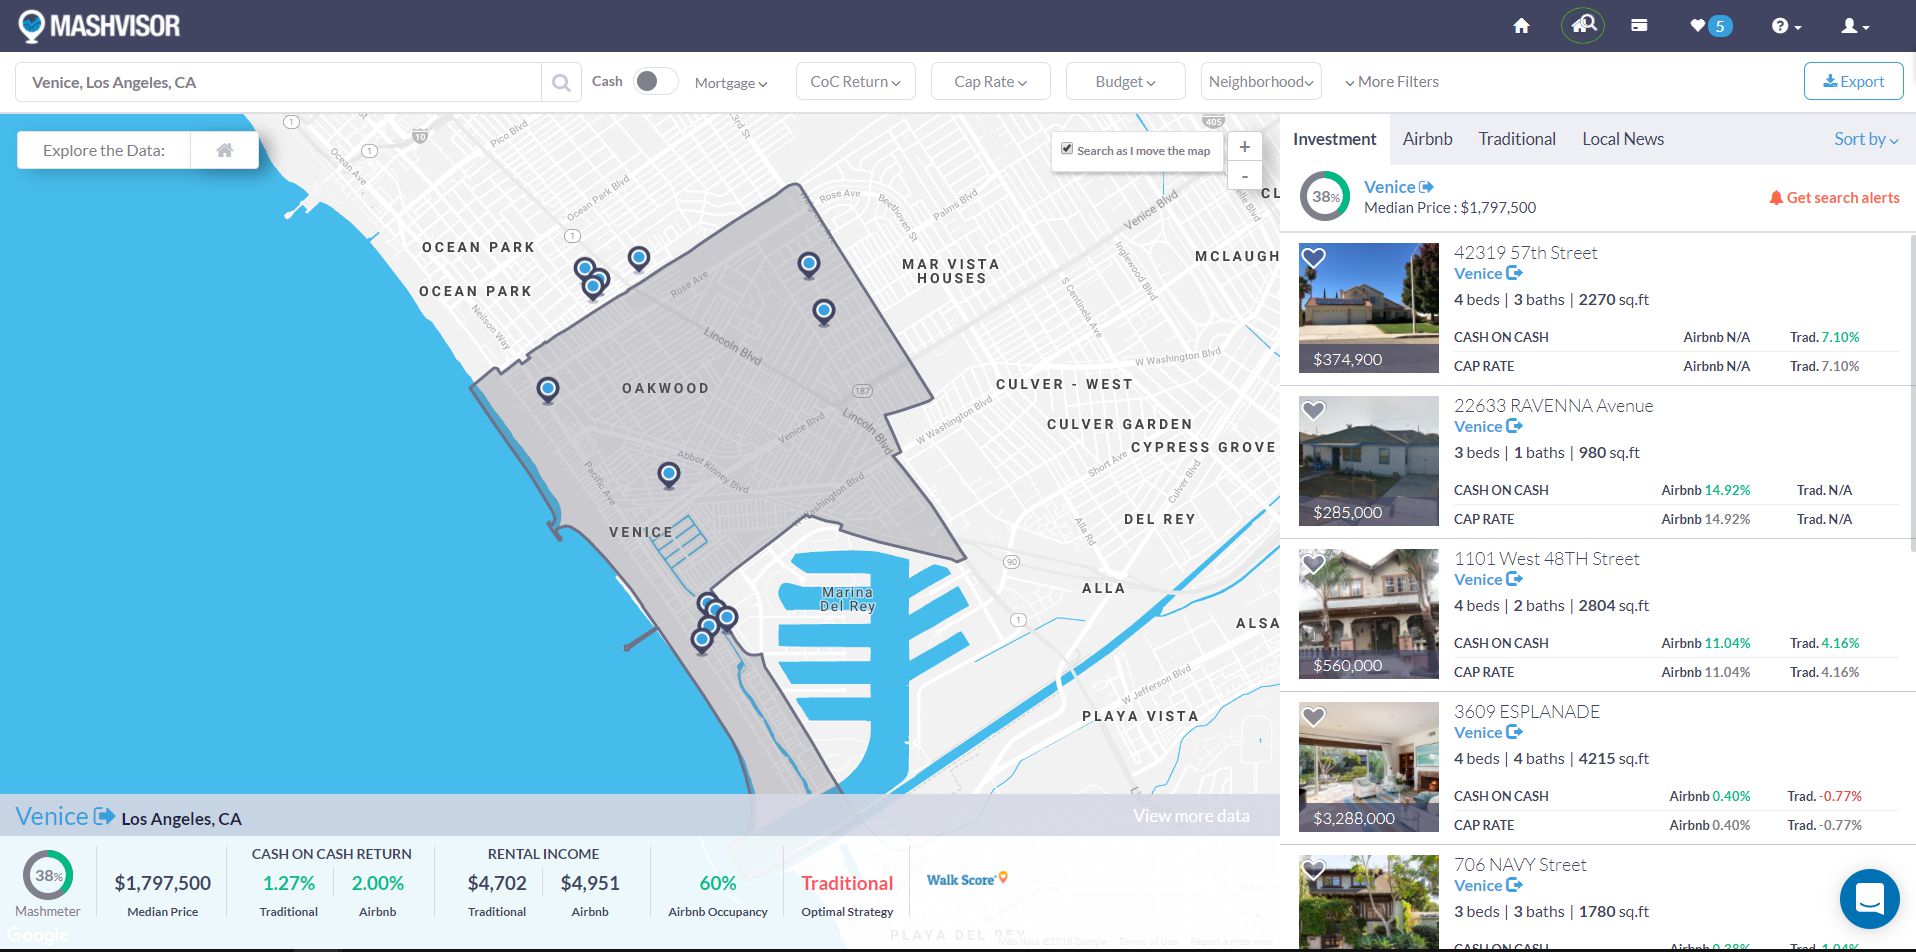The width and height of the screenshot is (1916, 952).
Task: Open the chat support bubble icon
Action: 1869,898
